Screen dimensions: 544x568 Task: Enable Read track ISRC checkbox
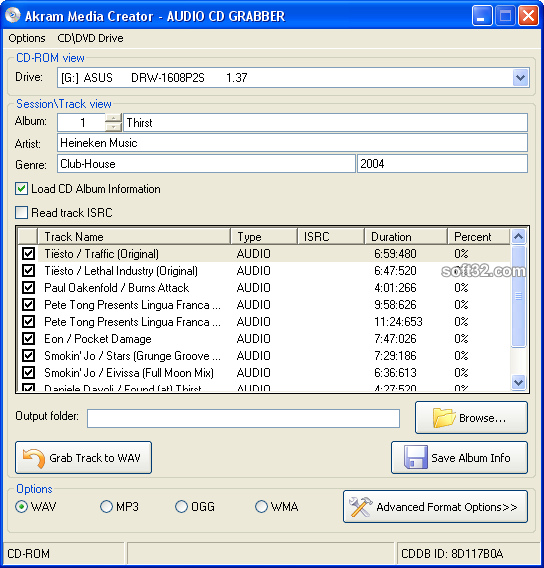(21, 213)
